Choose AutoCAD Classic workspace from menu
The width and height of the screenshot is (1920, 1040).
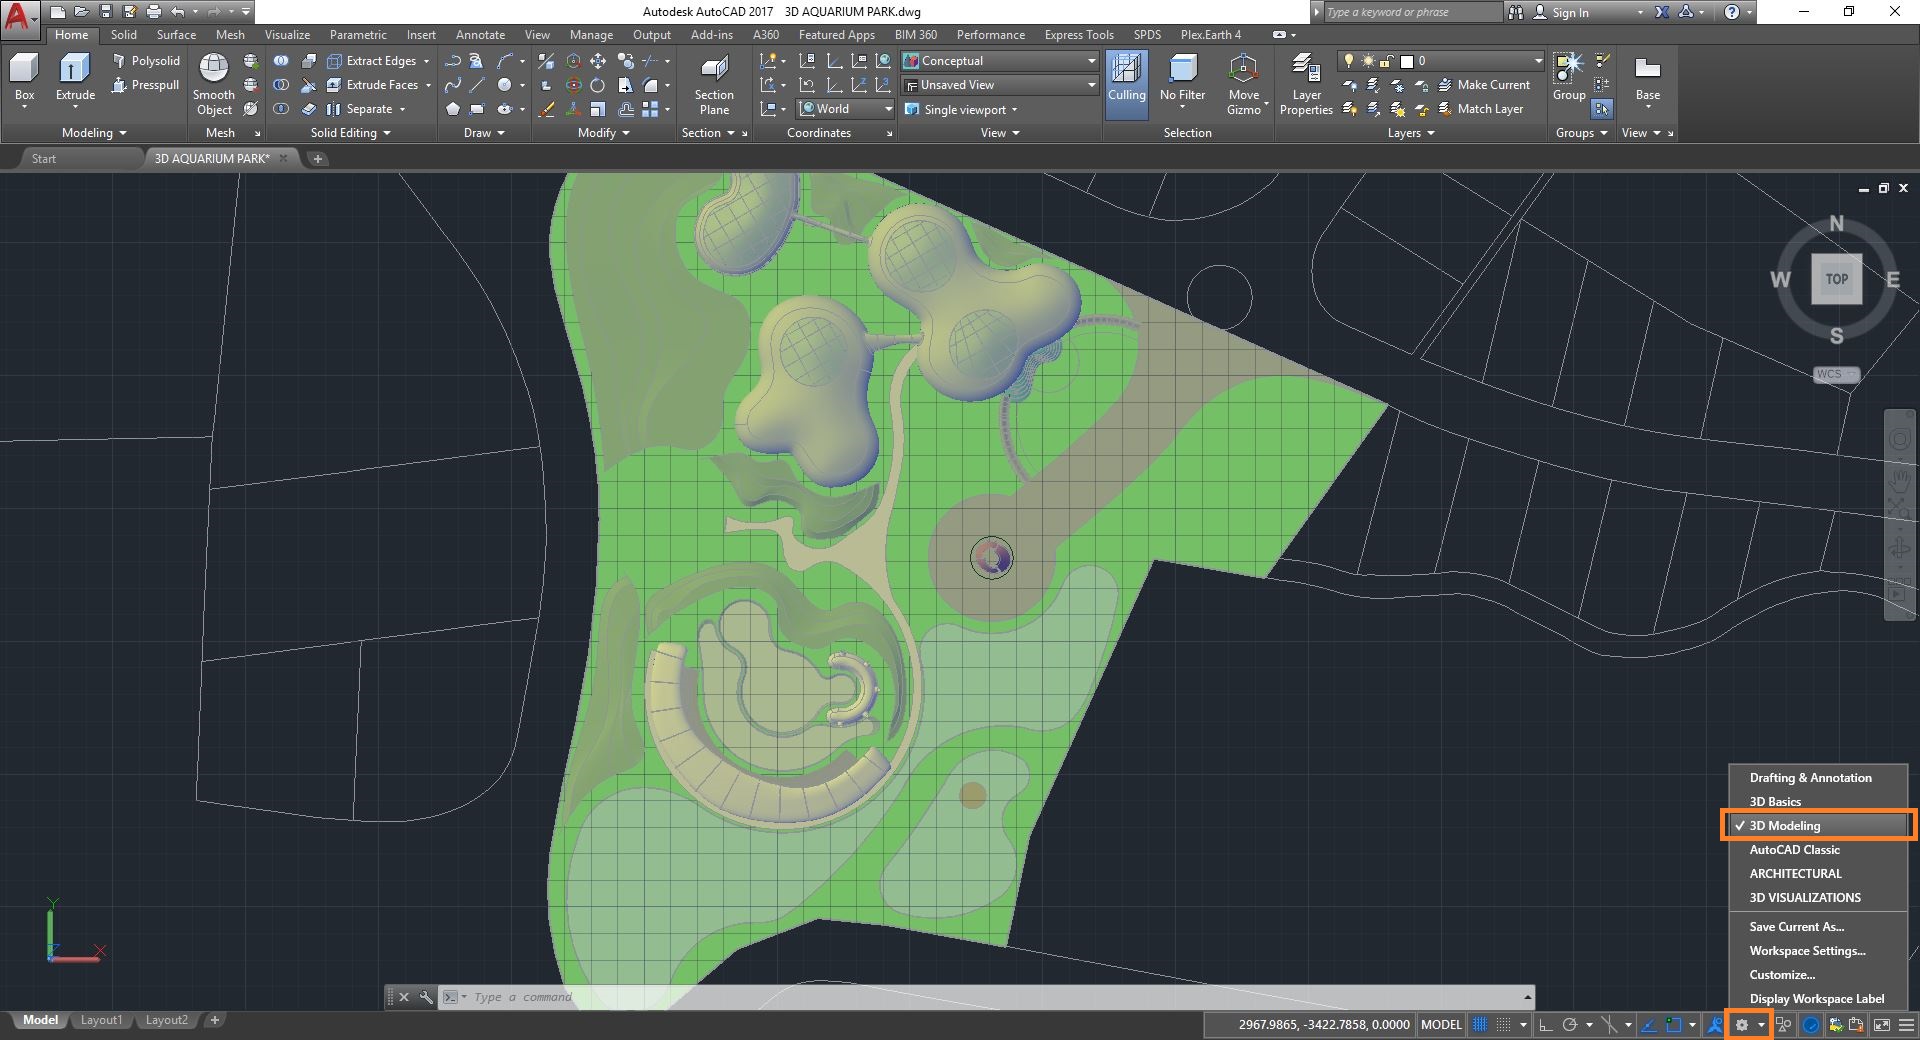click(1794, 850)
